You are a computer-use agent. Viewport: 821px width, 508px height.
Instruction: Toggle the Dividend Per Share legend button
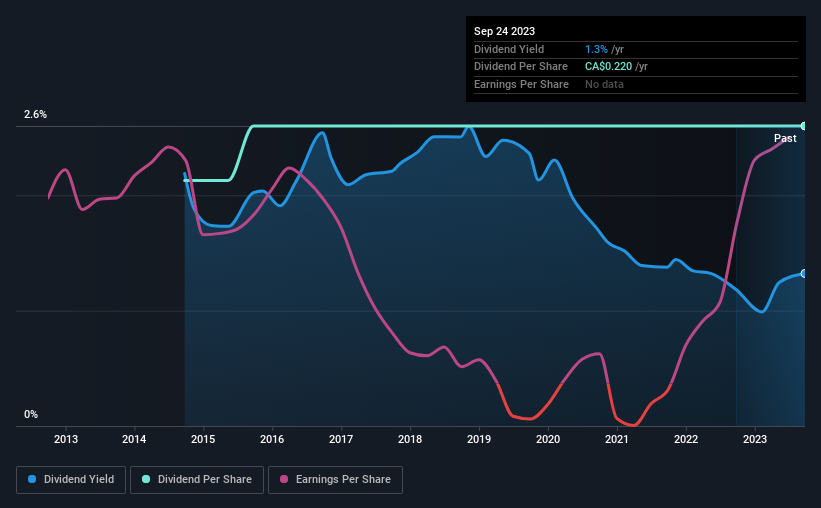[x=197, y=480]
